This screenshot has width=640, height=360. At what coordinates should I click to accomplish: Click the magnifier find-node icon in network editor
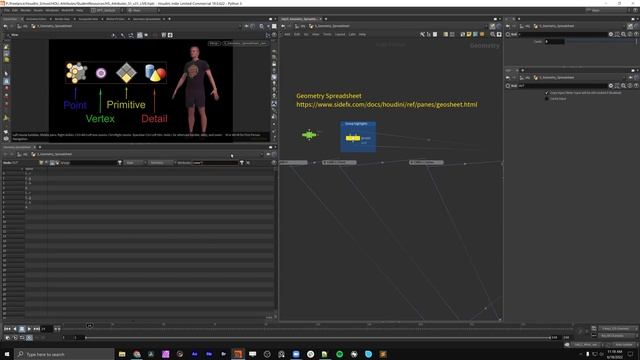(x=493, y=35)
